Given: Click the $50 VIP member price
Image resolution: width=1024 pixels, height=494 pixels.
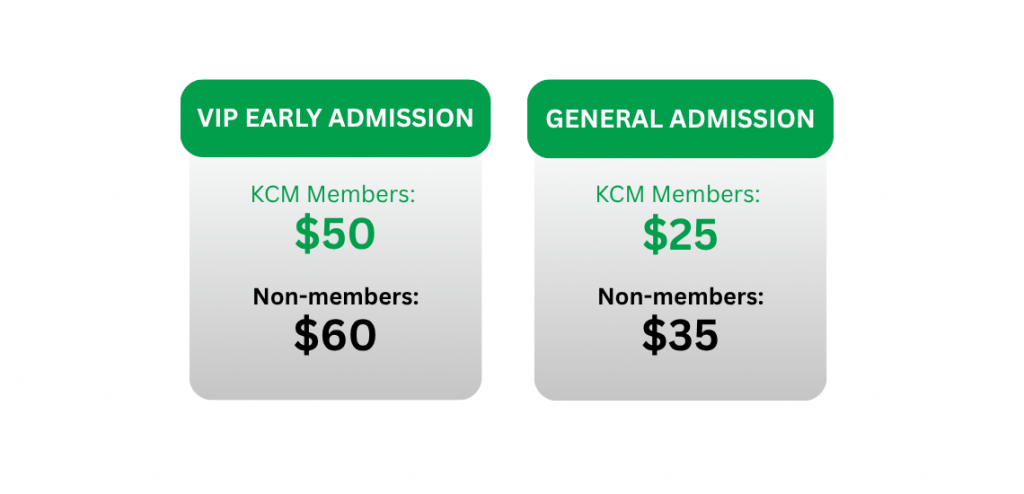Looking at the screenshot, I should [x=335, y=232].
